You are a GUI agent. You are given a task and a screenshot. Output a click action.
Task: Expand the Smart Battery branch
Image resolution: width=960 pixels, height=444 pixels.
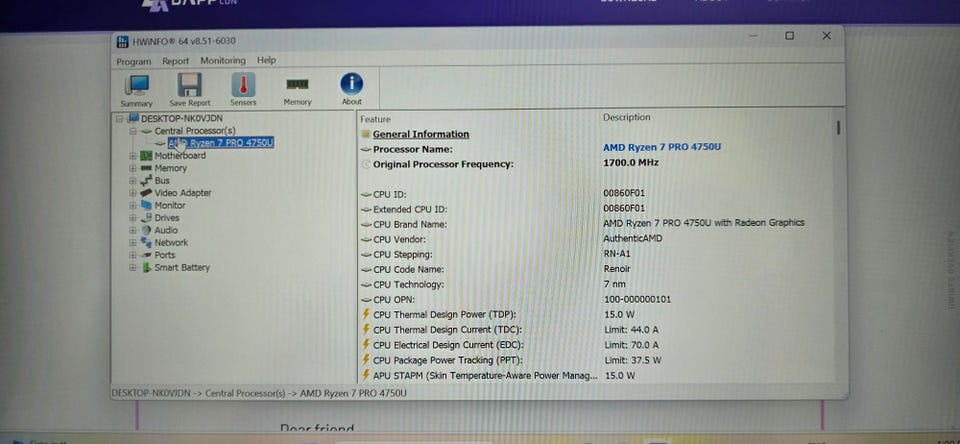click(132, 268)
